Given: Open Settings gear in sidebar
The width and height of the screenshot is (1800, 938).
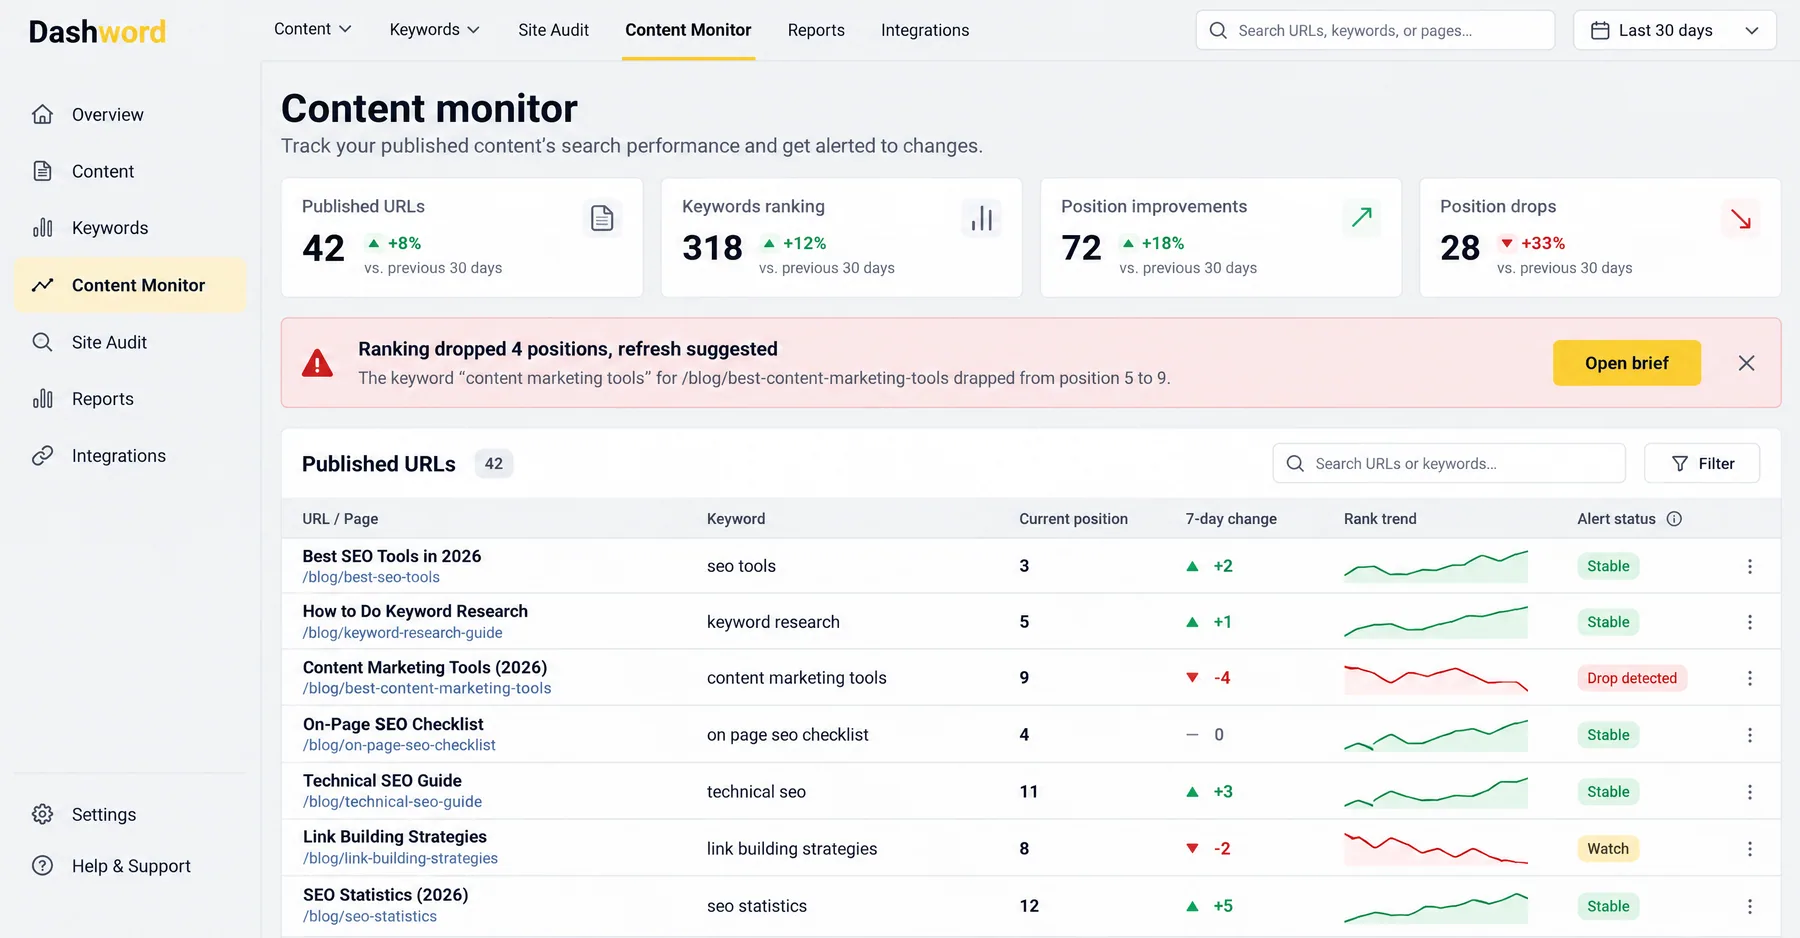Looking at the screenshot, I should 42,814.
